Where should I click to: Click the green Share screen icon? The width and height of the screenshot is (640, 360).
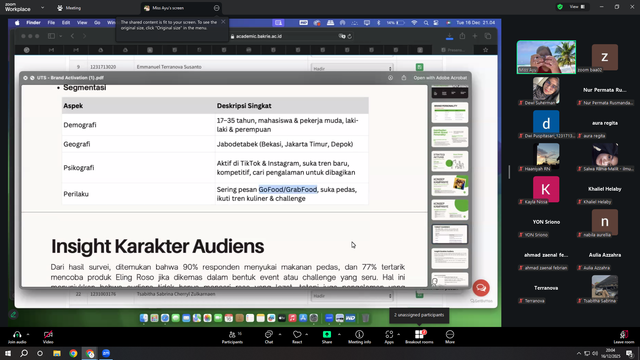tap(327, 334)
